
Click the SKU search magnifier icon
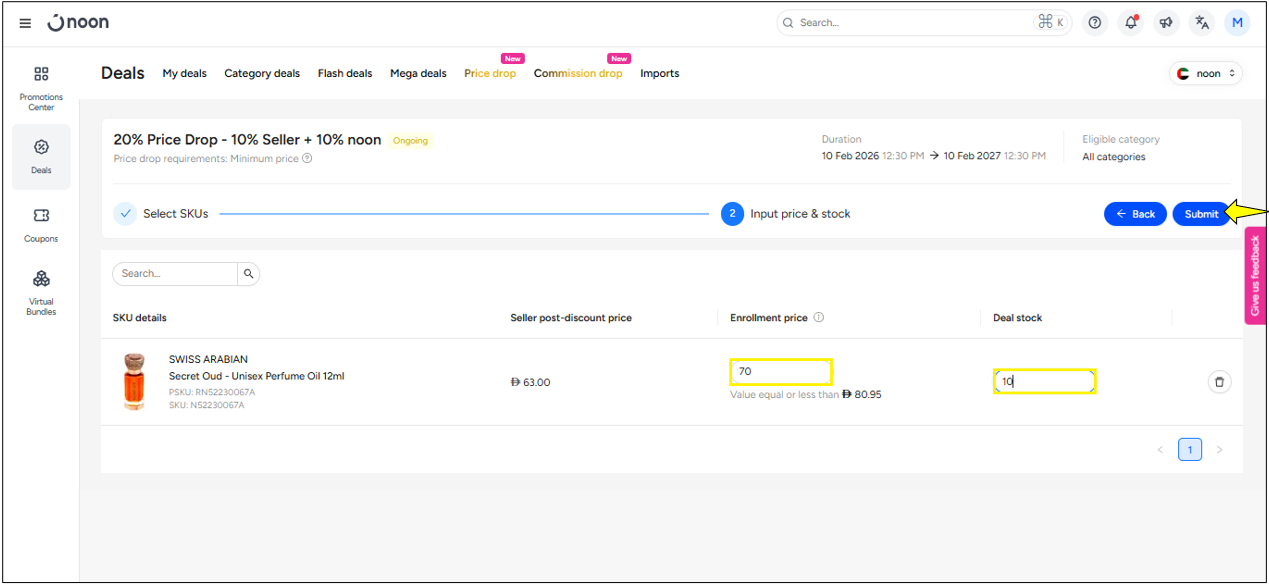pyautogui.click(x=249, y=273)
